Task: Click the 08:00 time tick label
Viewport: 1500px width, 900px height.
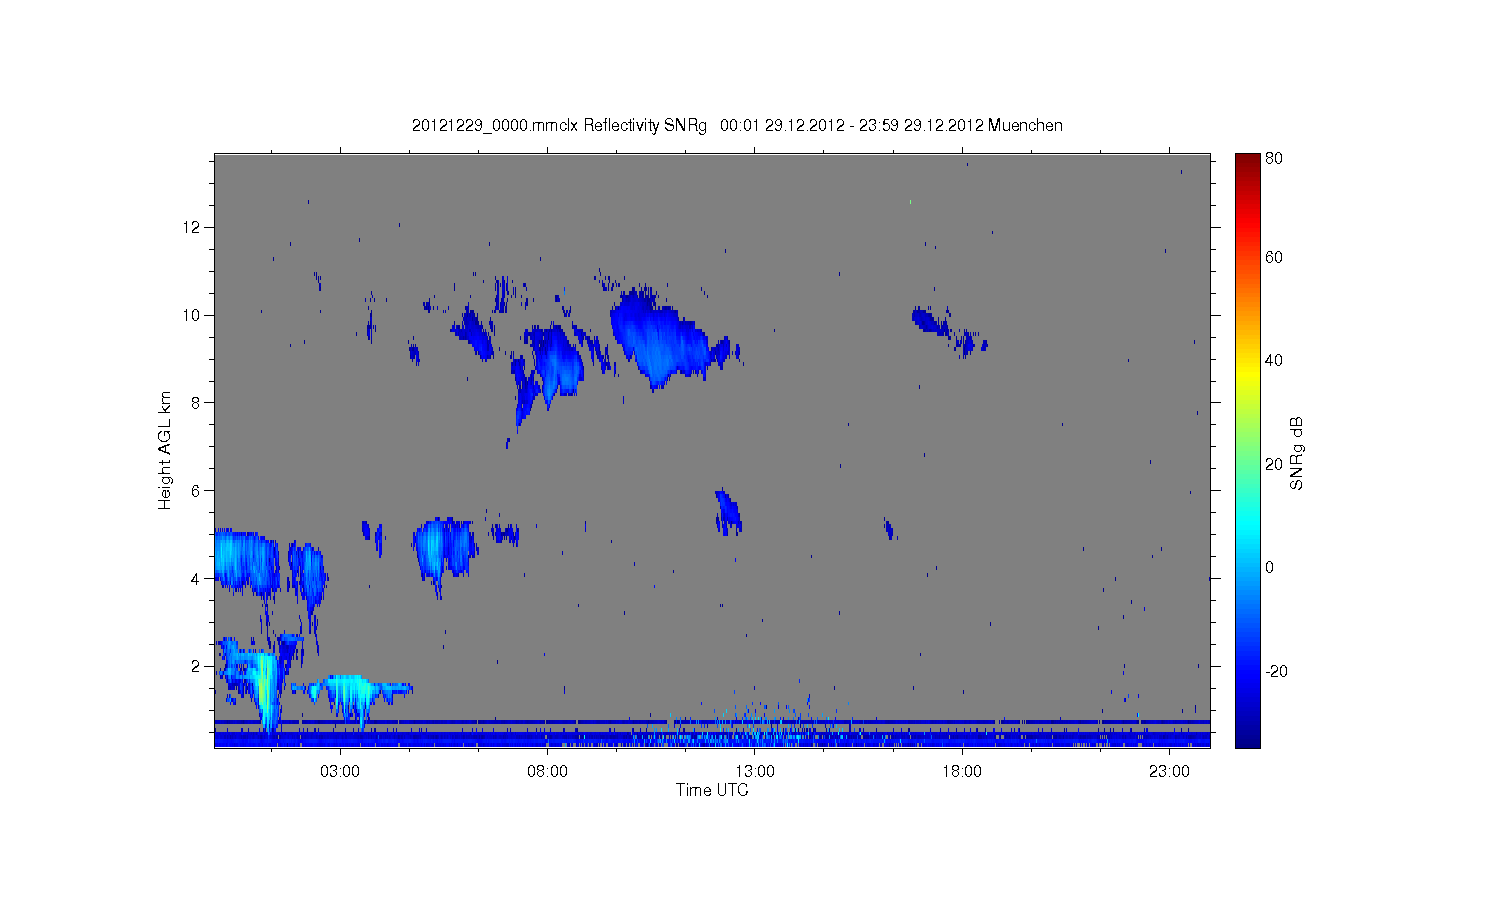Action: (548, 772)
